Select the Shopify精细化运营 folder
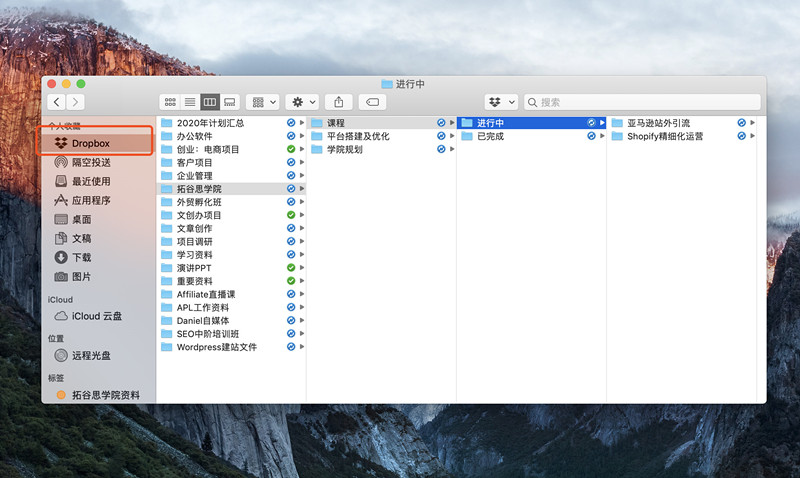800x478 pixels. [682, 136]
